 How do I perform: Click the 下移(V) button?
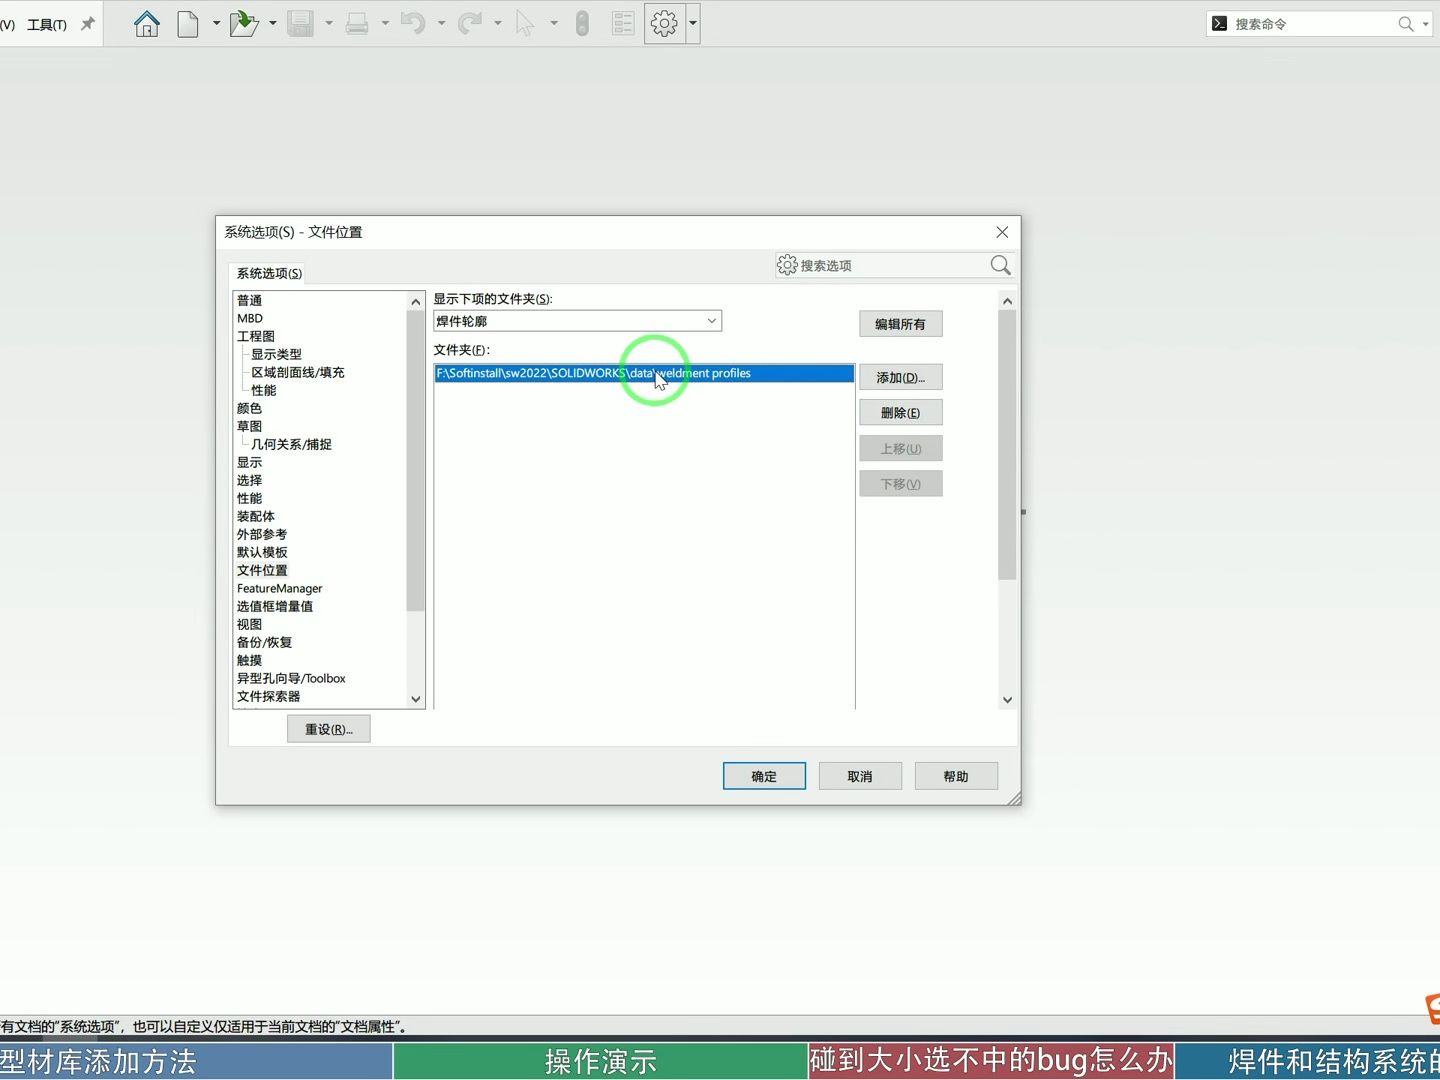pos(900,484)
